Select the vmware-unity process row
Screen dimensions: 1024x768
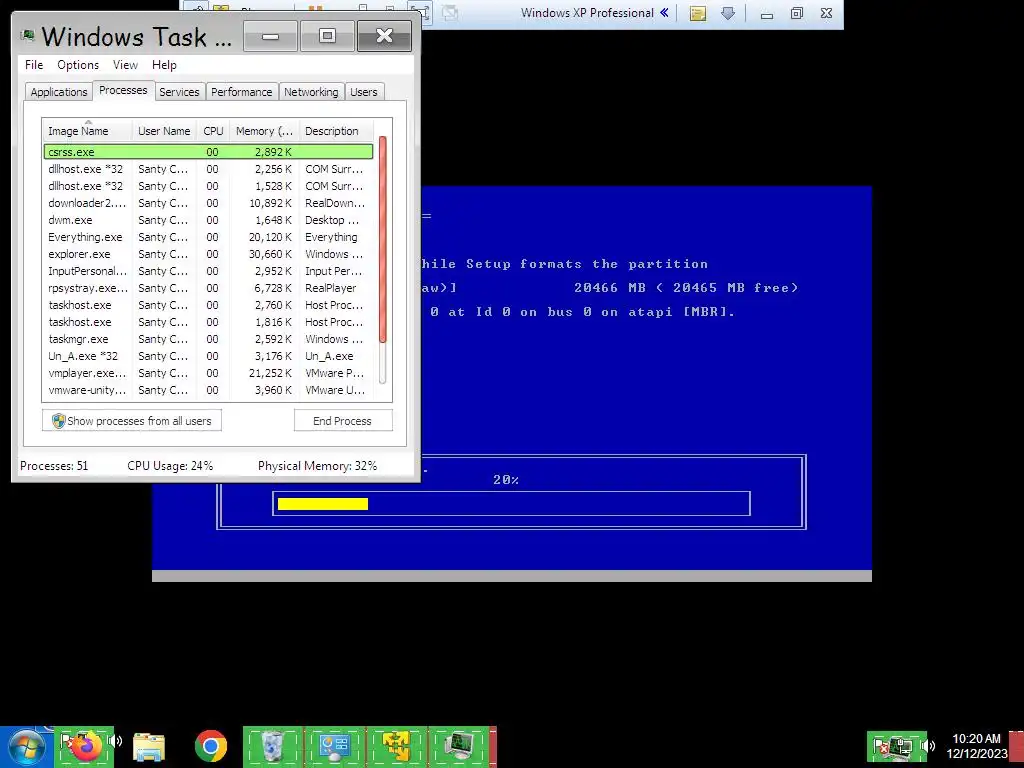[208, 389]
